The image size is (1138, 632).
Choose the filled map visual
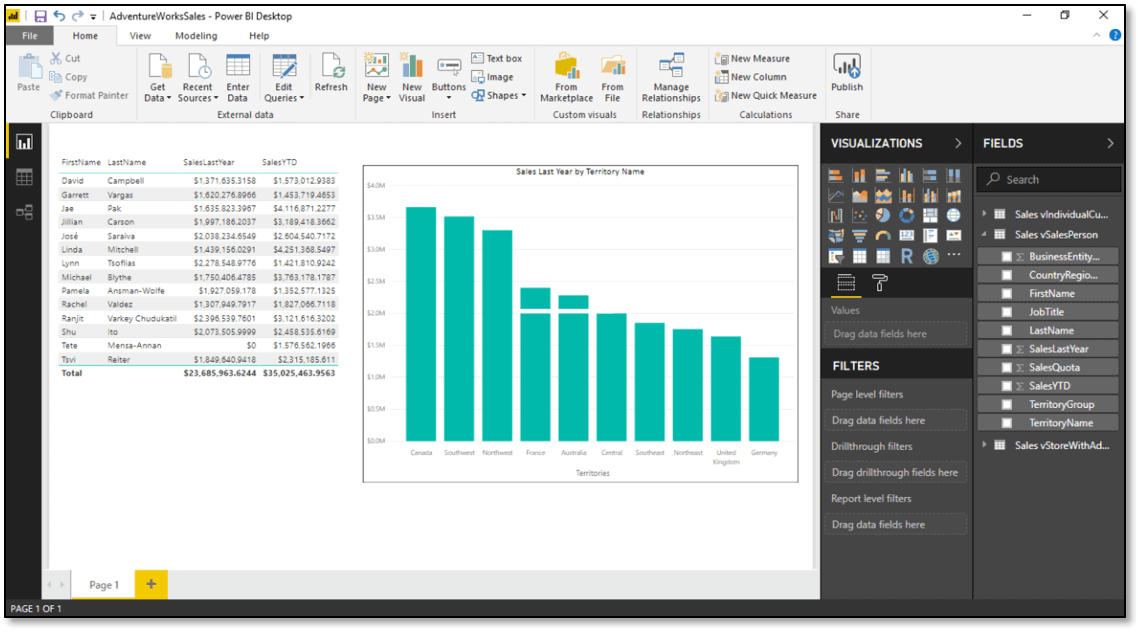pyautogui.click(x=835, y=236)
